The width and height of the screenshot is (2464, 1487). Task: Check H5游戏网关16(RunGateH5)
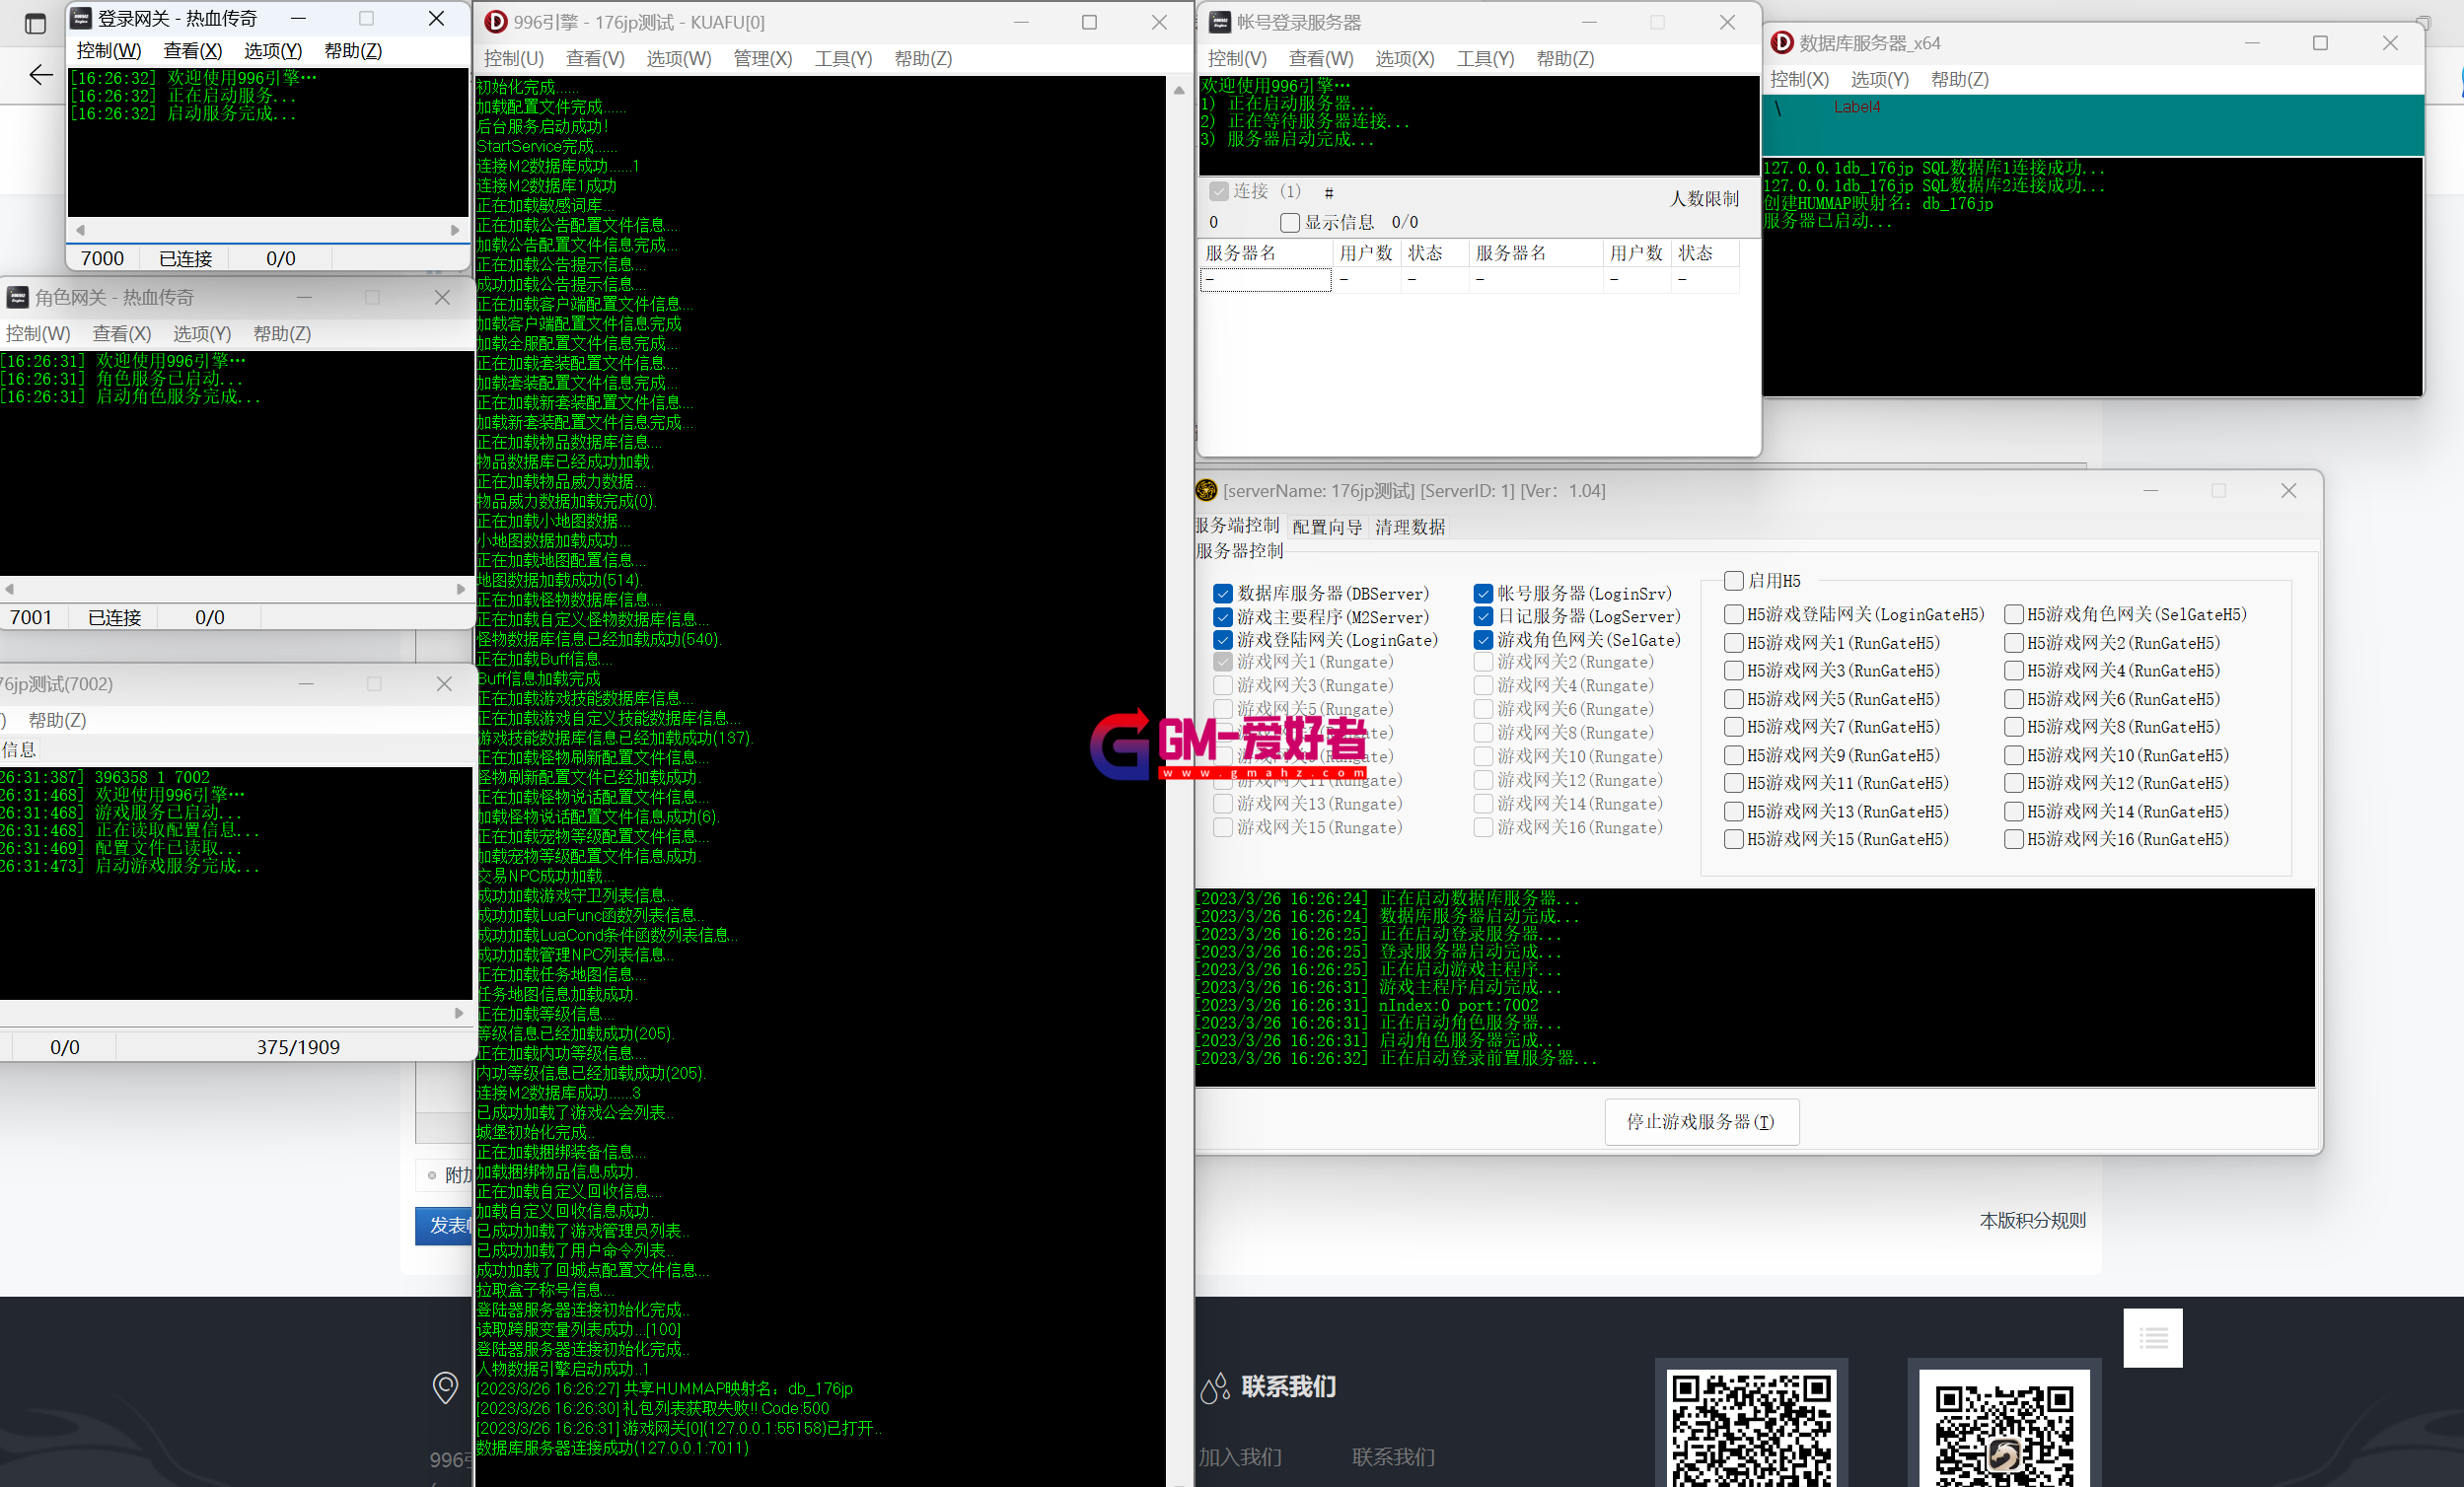coord(2014,839)
